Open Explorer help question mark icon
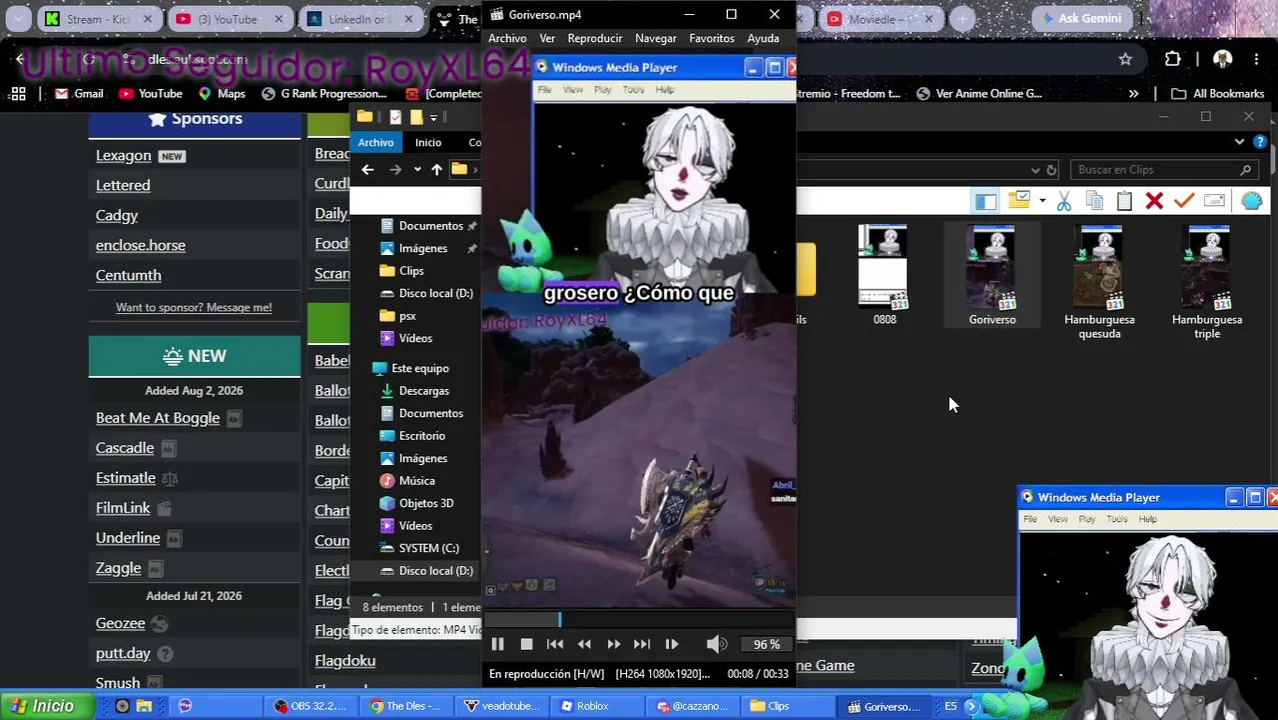Image resolution: width=1278 pixels, height=720 pixels. tap(1261, 142)
